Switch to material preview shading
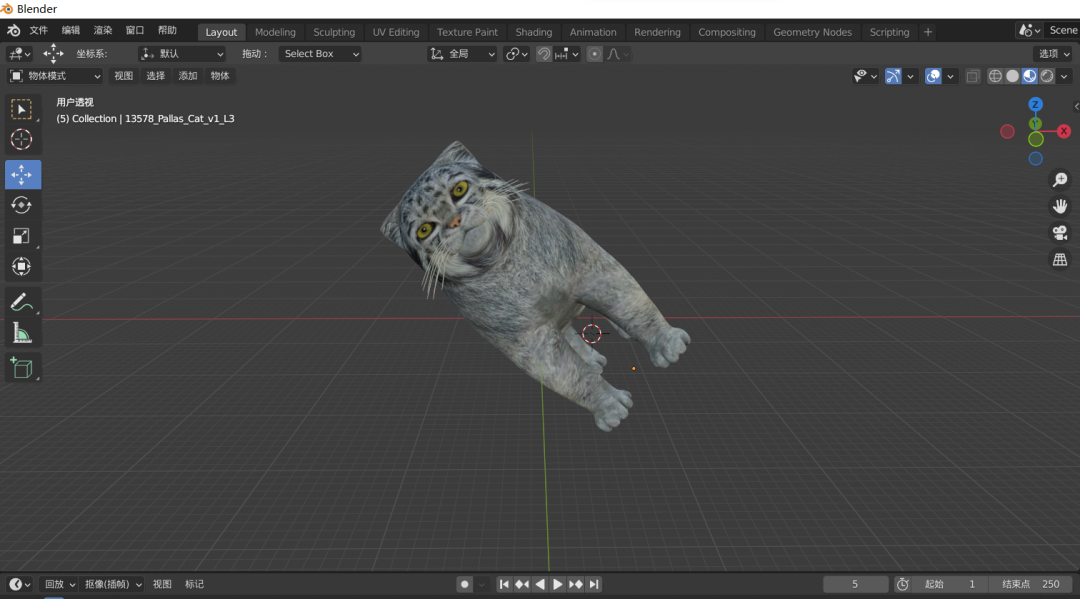Image resolution: width=1080 pixels, height=599 pixels. pos(1030,76)
